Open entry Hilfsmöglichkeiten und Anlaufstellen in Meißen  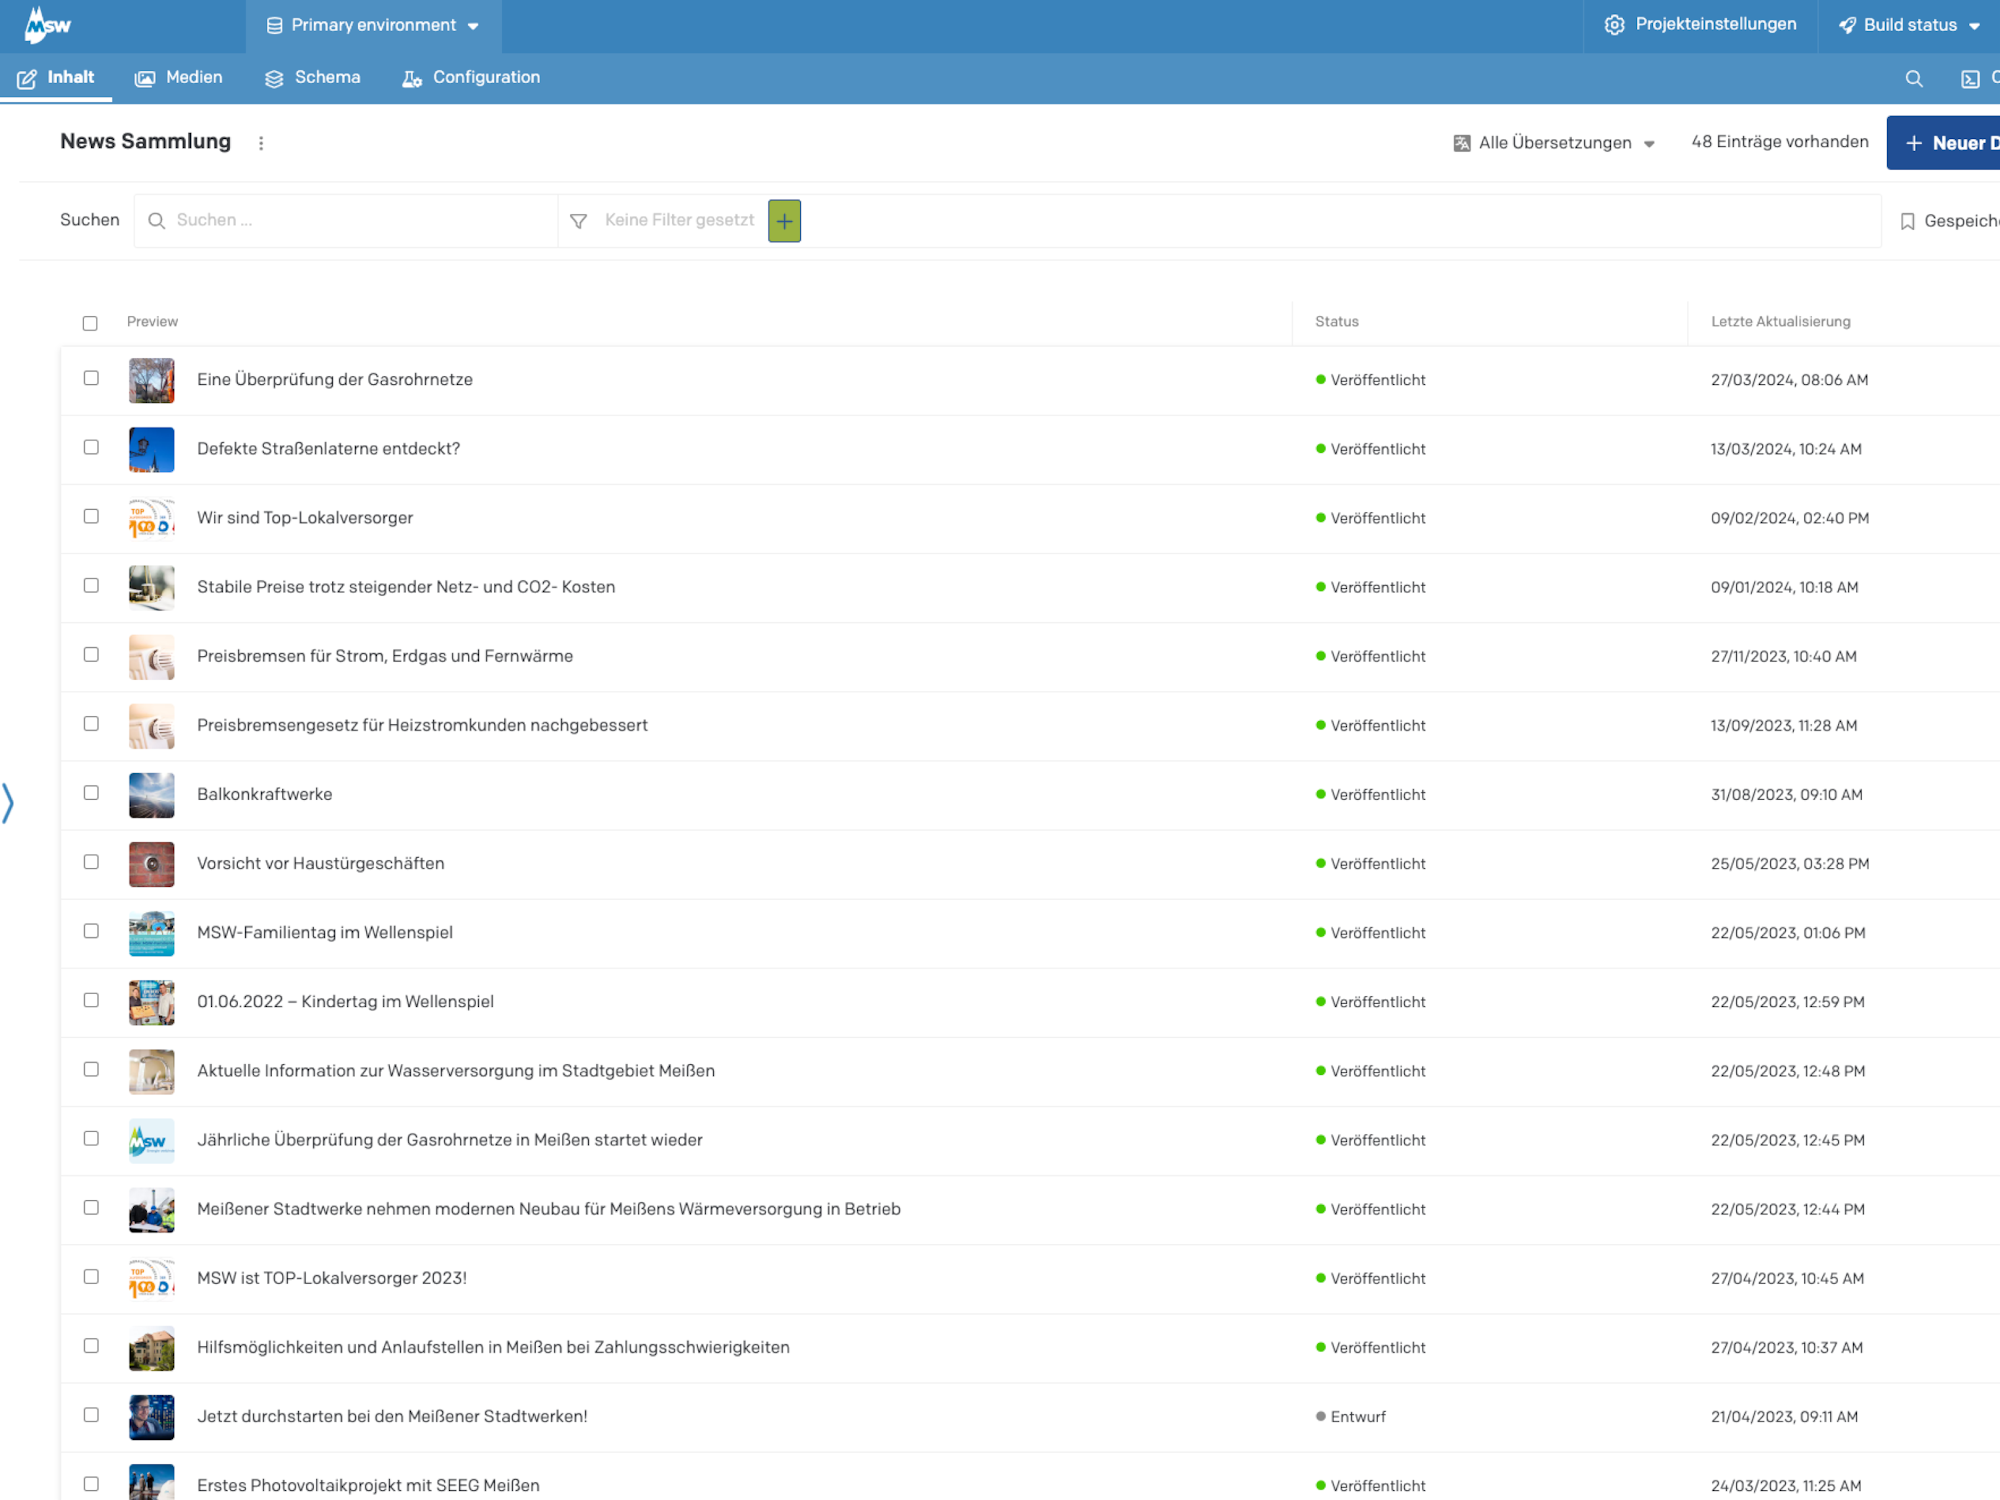point(493,1347)
